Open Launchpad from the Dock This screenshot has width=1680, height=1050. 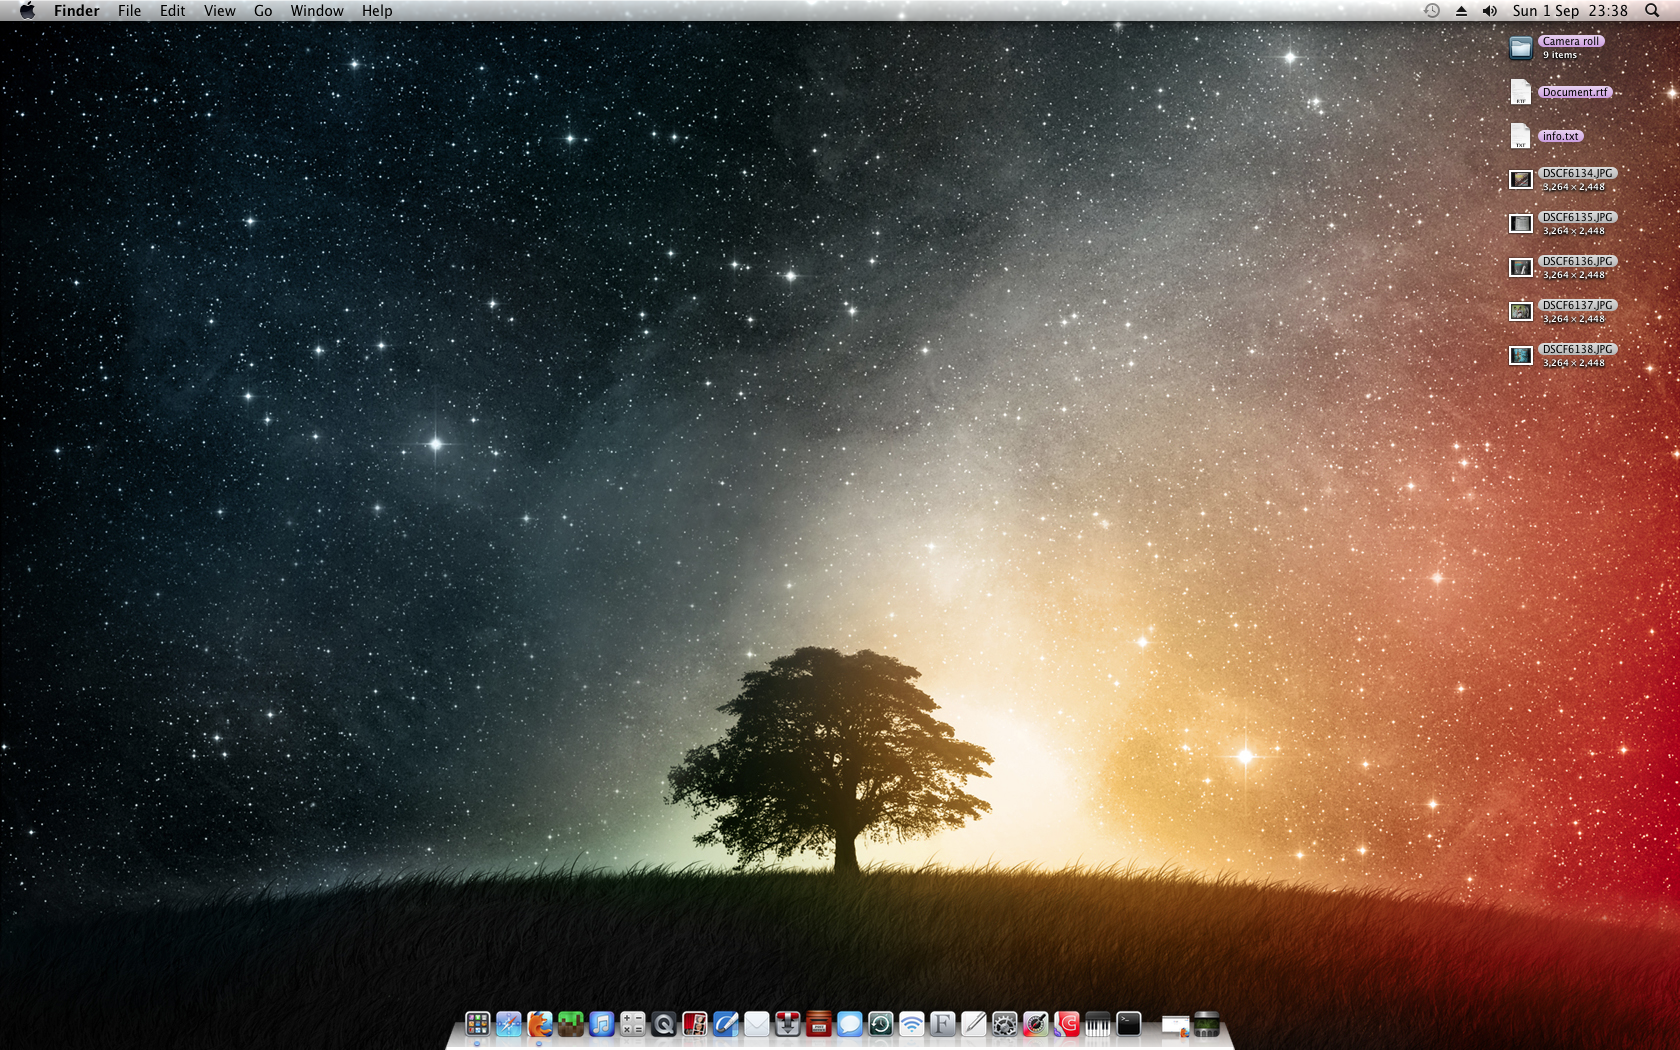[478, 1024]
